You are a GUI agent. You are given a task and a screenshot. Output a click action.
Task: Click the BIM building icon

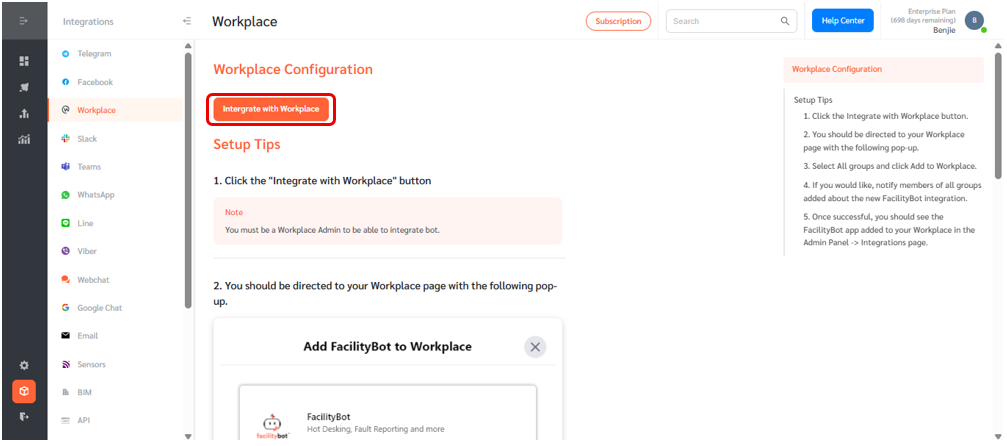point(66,392)
